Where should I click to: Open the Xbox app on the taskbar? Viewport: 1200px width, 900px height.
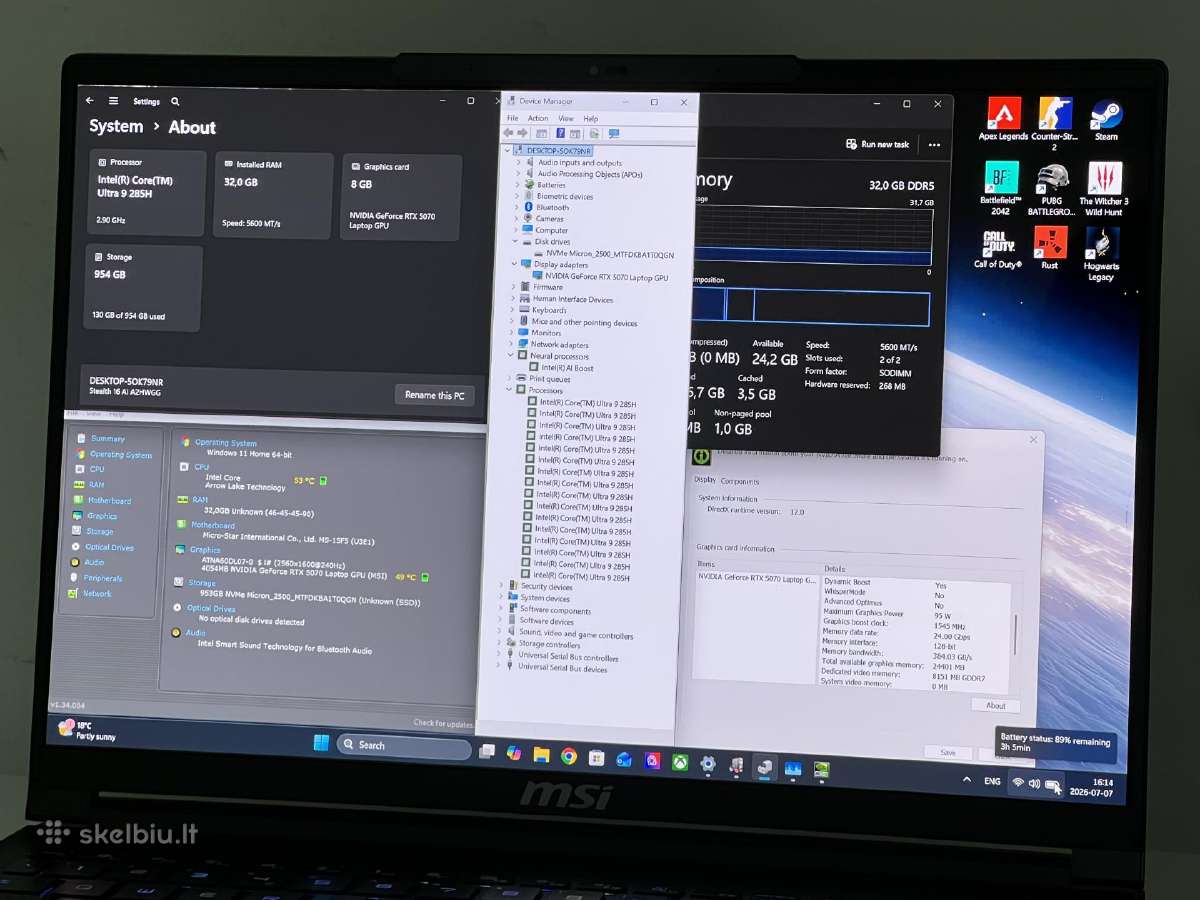pyautogui.click(x=680, y=762)
